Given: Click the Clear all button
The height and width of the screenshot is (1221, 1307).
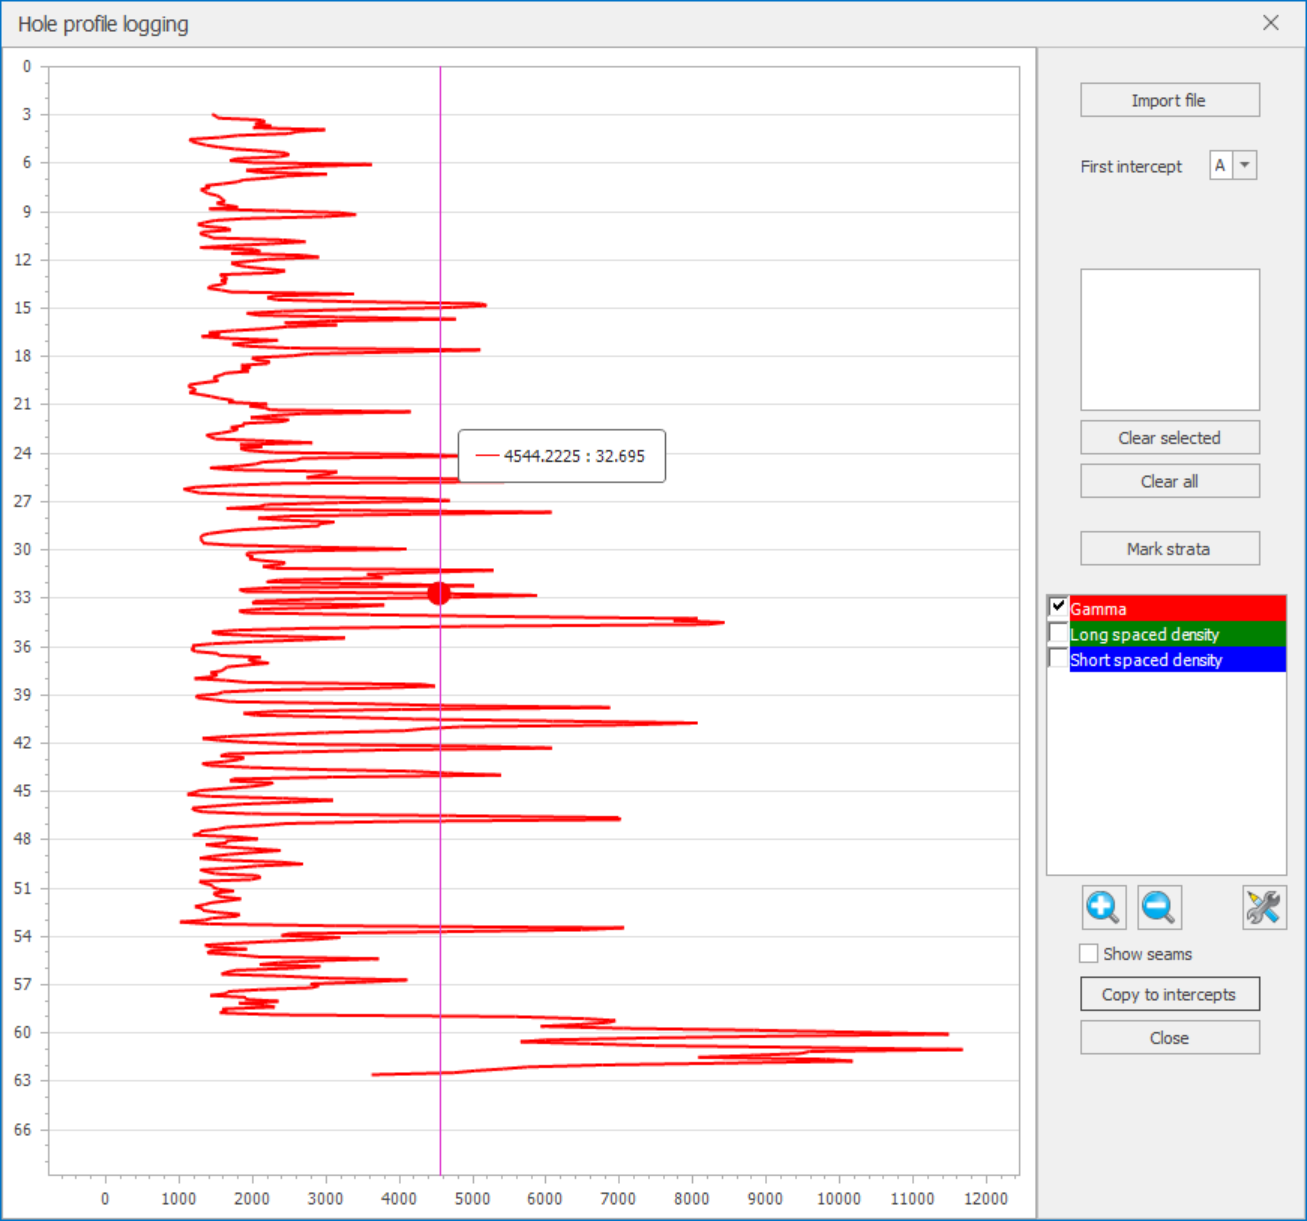Looking at the screenshot, I should 1170,481.
